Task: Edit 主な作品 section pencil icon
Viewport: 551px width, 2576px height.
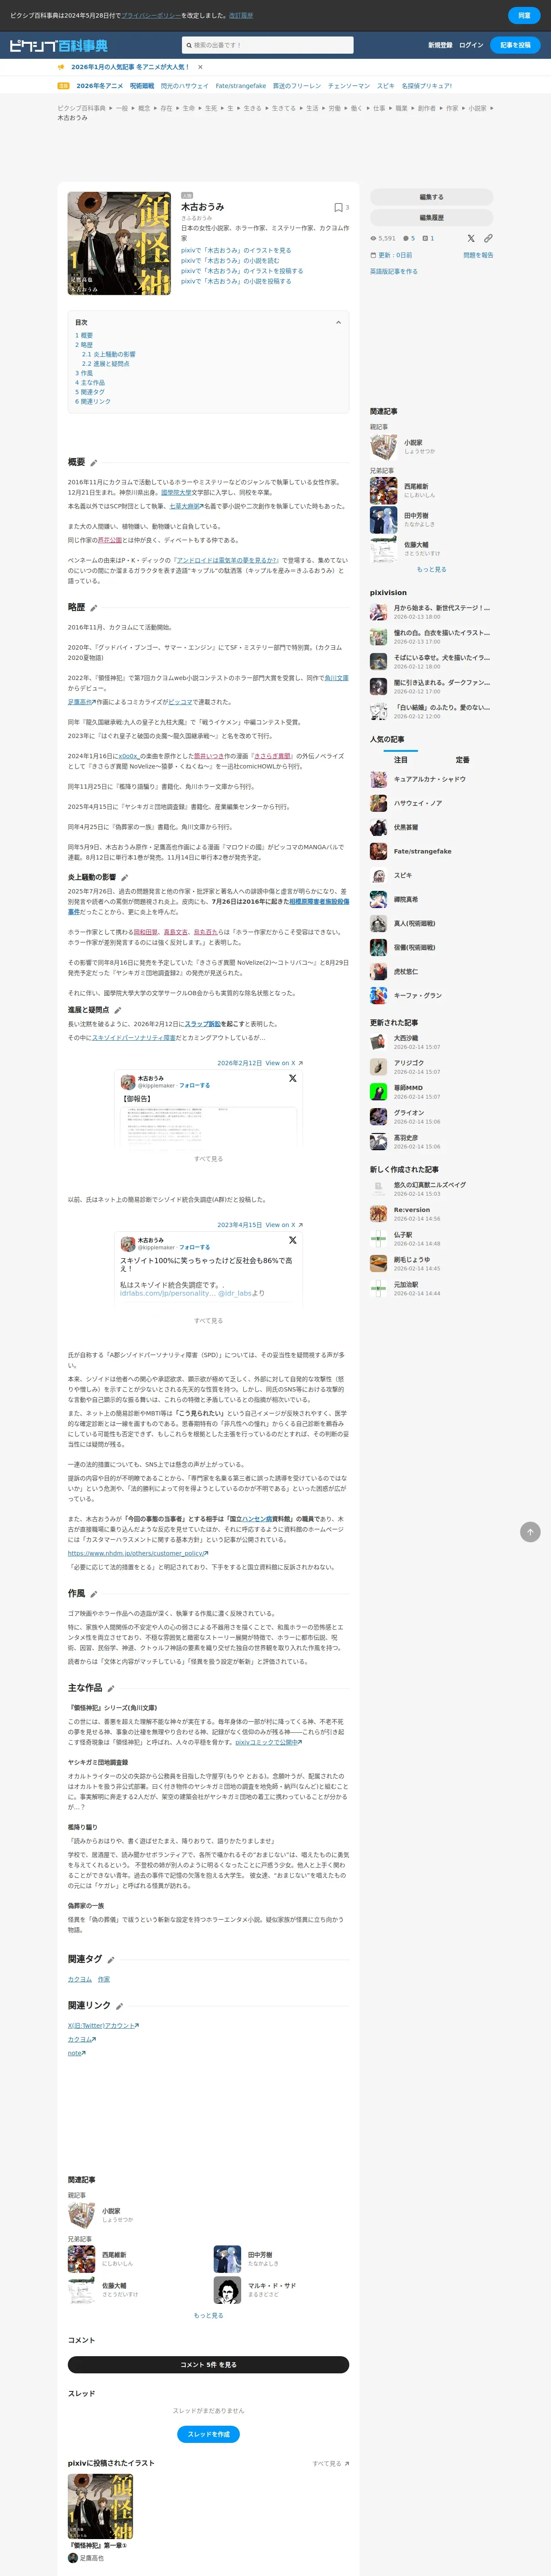Action: point(111,1688)
